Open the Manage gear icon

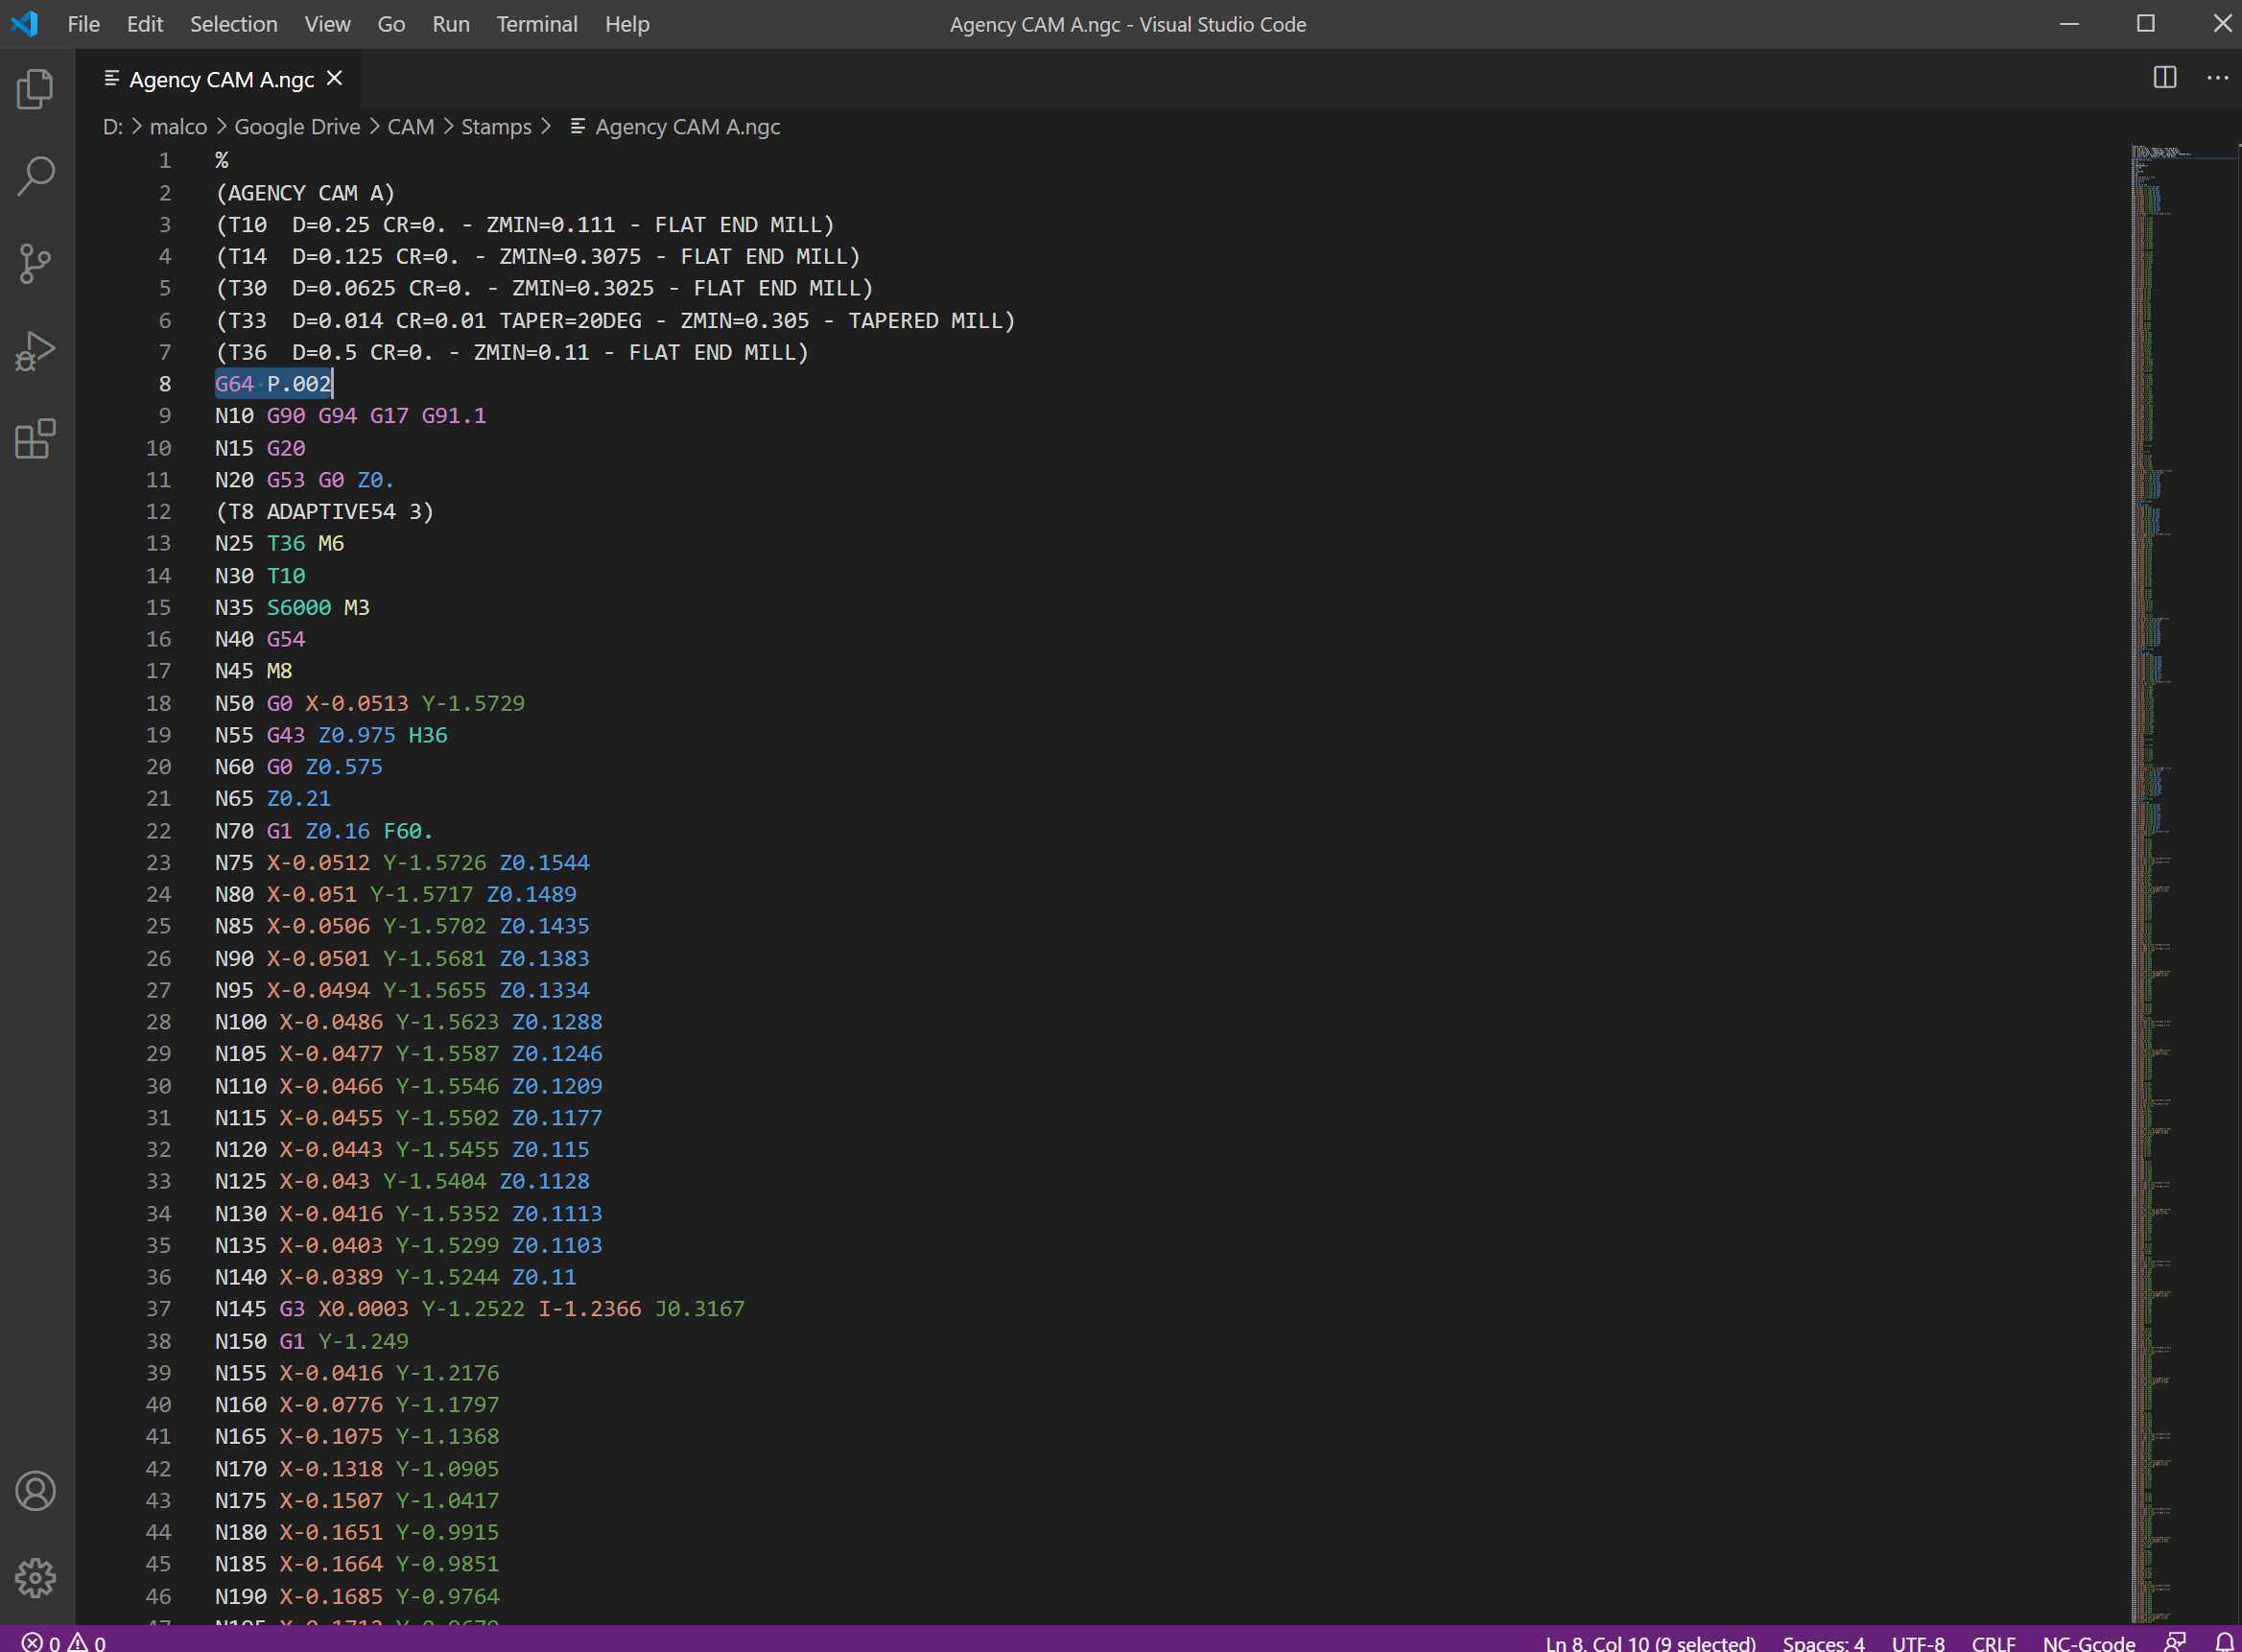coord(36,1578)
